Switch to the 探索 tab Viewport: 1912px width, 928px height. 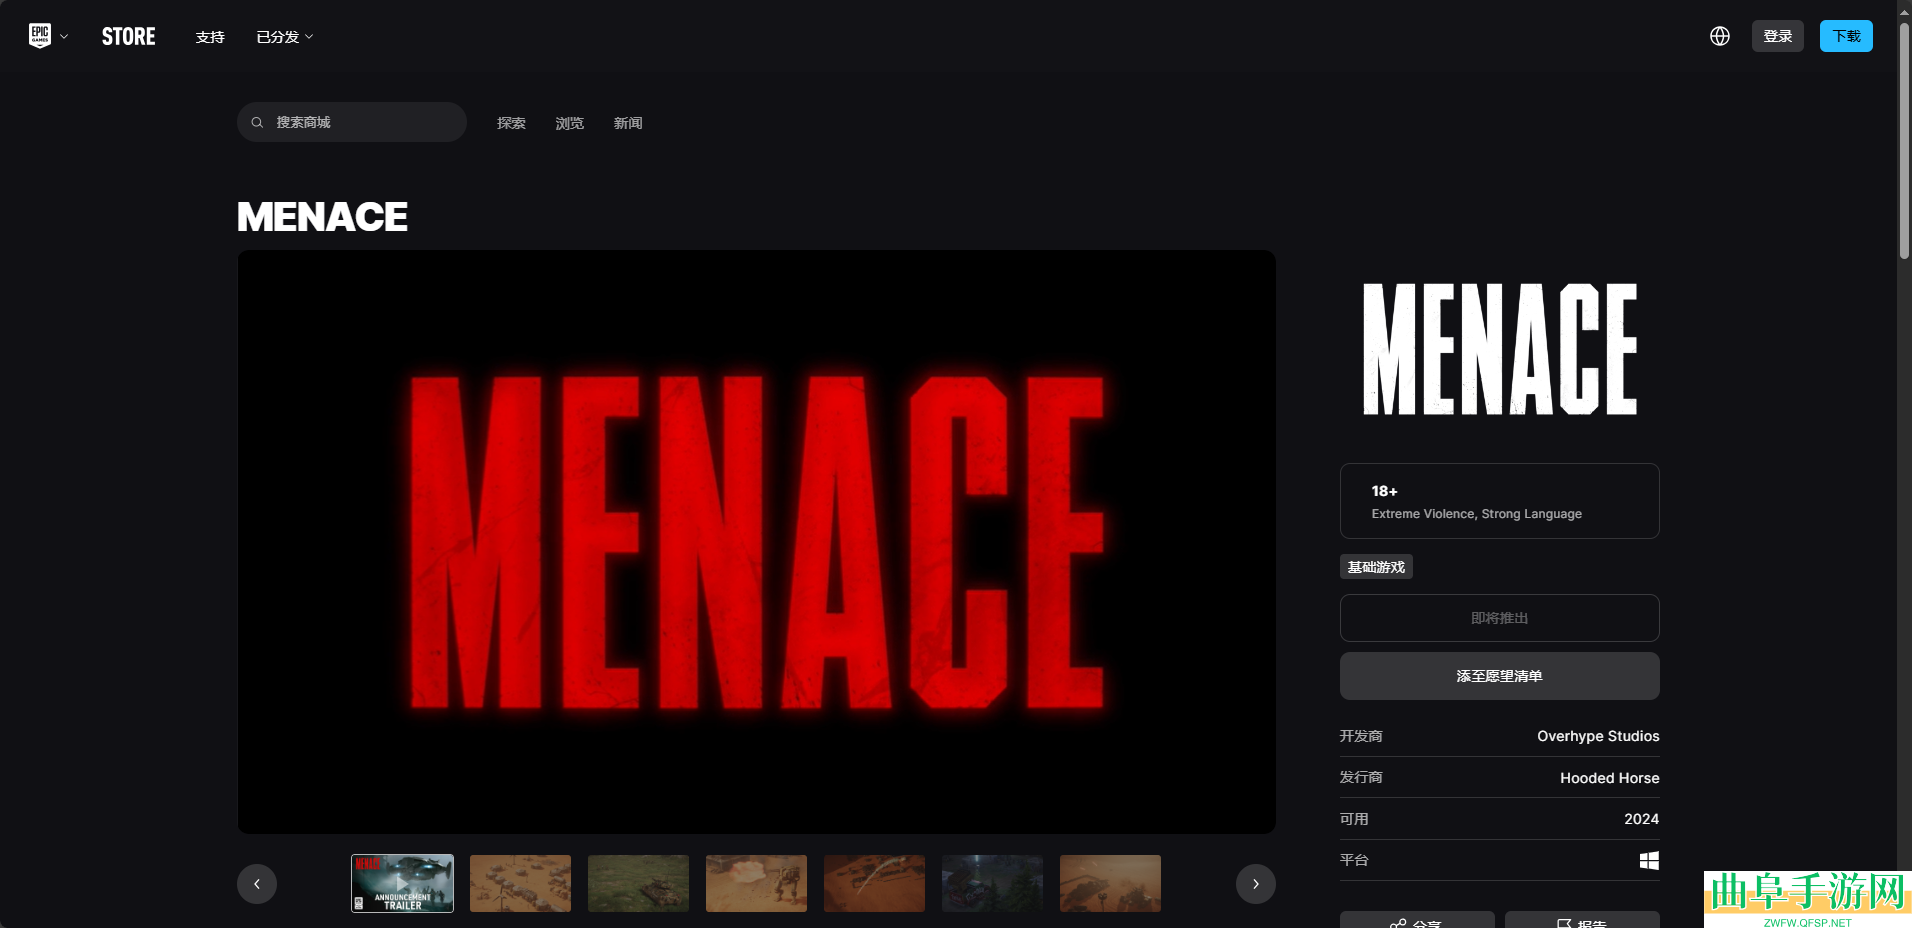click(511, 123)
